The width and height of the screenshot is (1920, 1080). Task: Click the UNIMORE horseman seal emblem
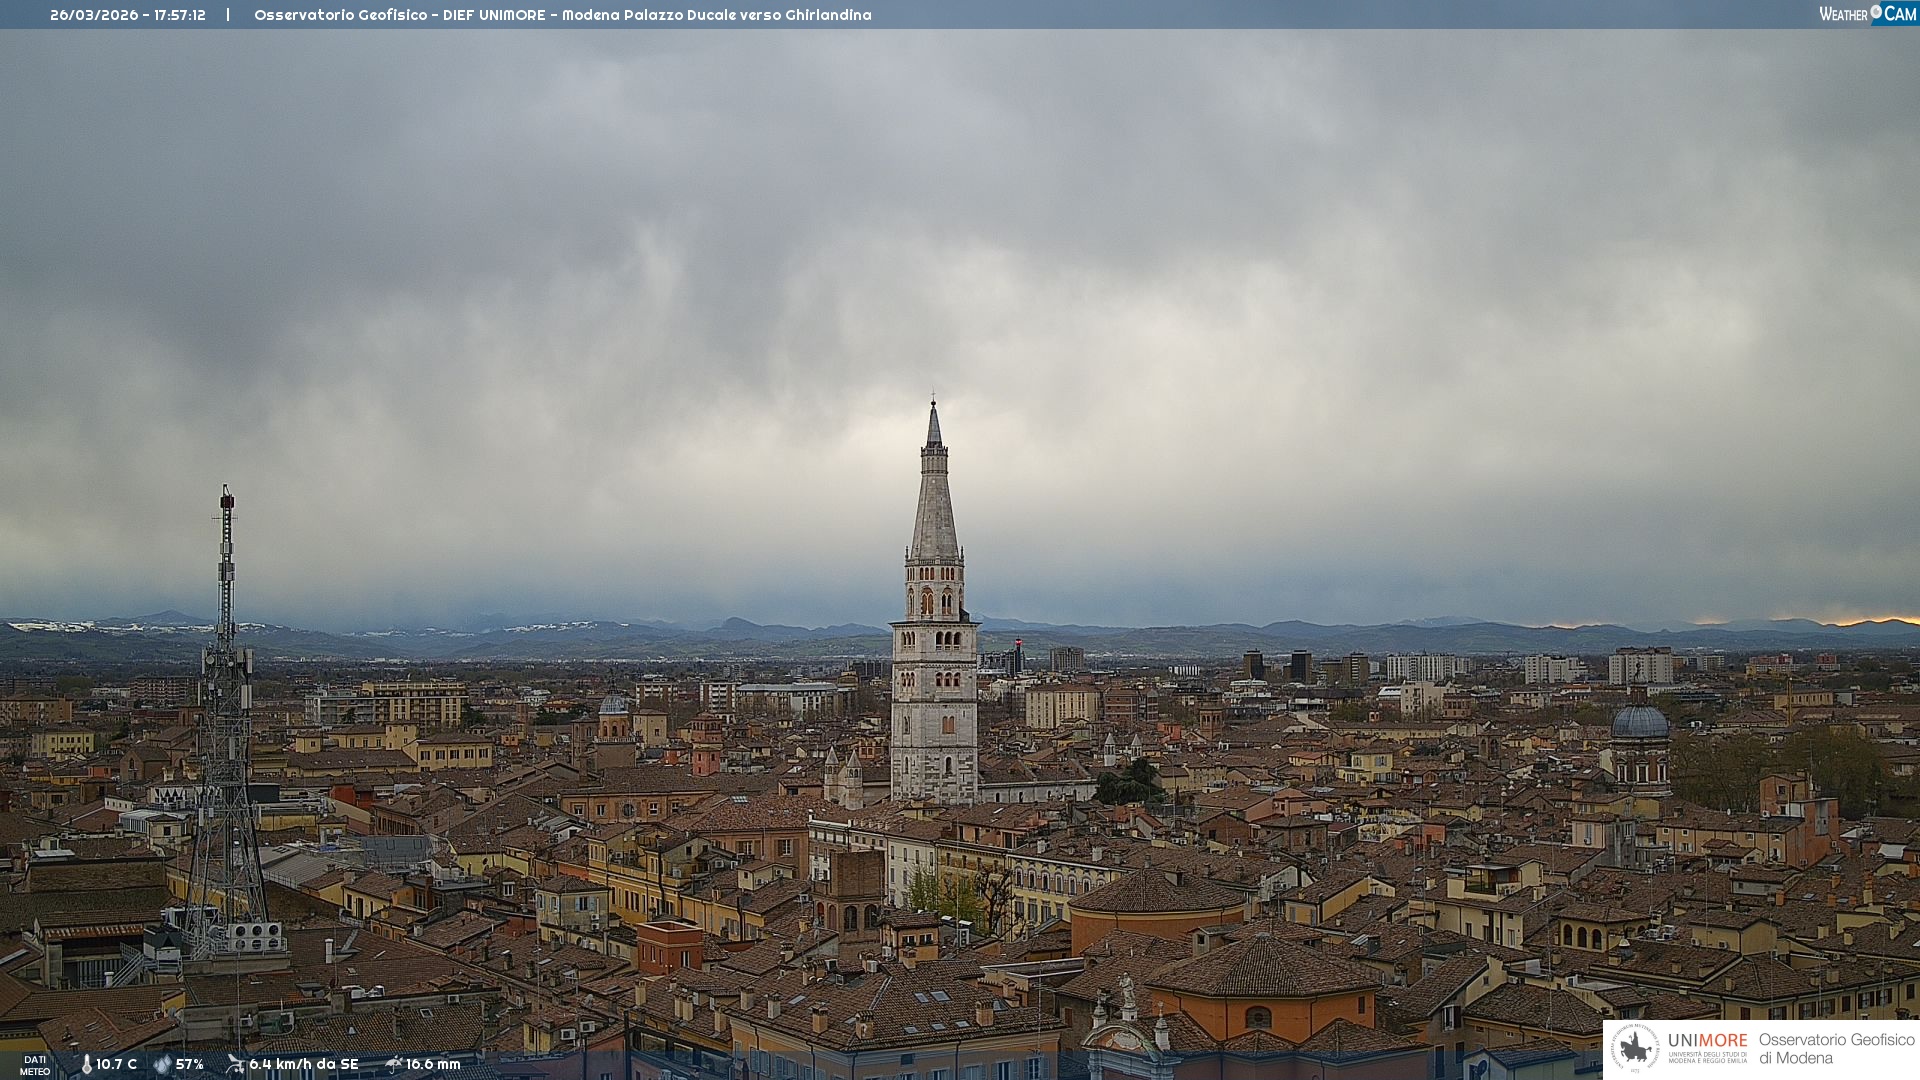[x=1635, y=1048]
